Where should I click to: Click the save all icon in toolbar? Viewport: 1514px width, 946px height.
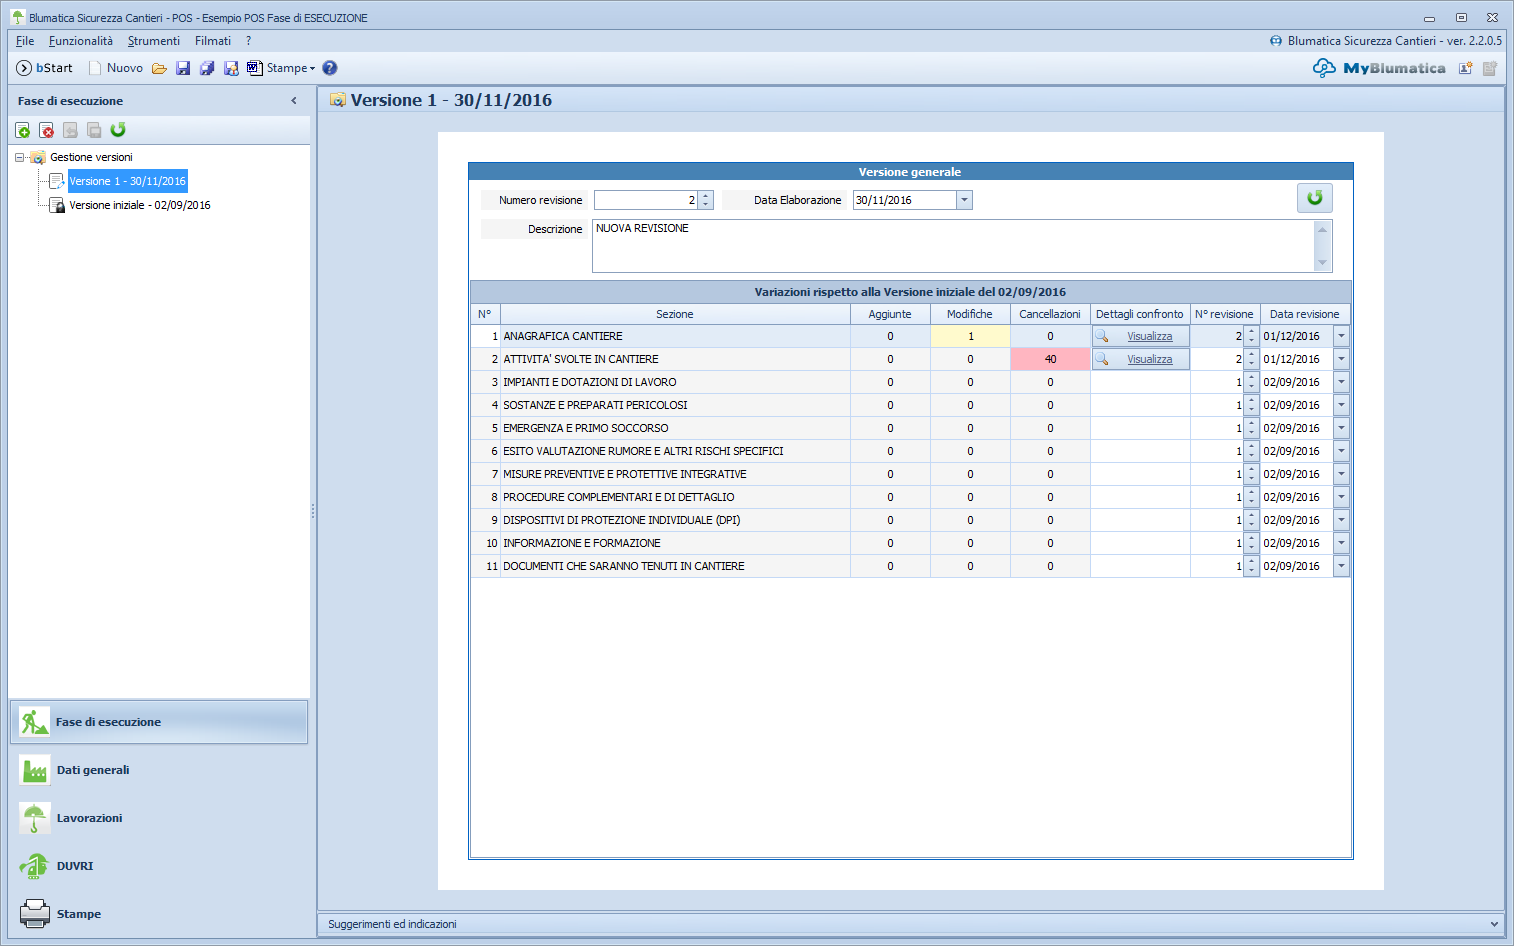pyautogui.click(x=207, y=68)
